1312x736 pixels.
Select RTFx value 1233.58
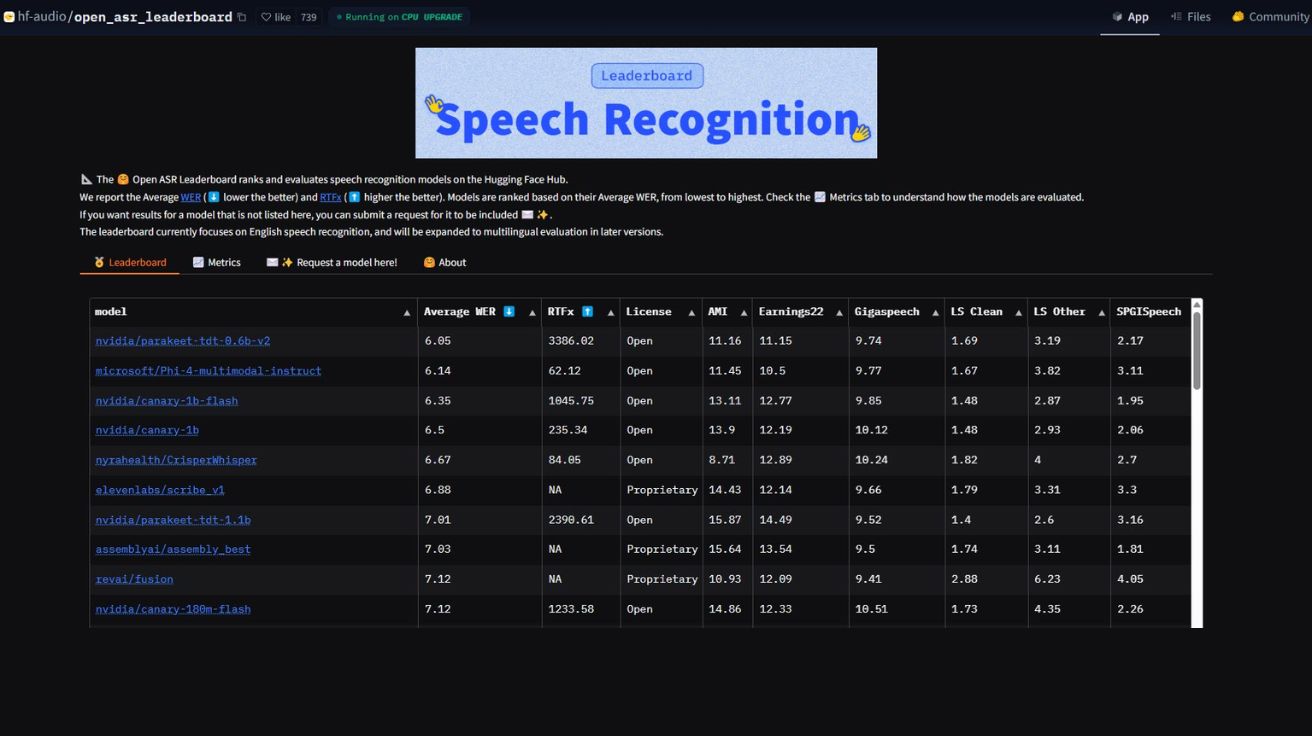point(571,609)
